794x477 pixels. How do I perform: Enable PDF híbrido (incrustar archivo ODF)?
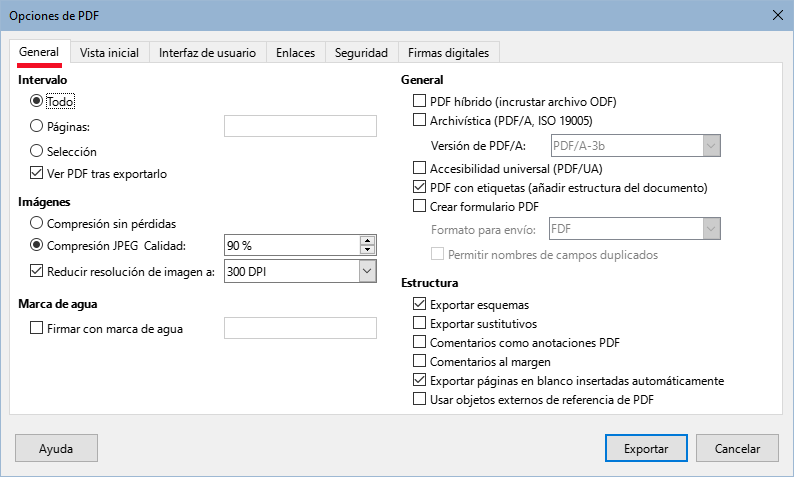pyautogui.click(x=419, y=101)
